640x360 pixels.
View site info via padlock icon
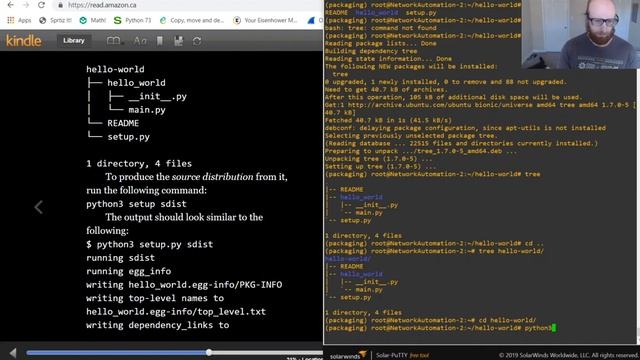tap(61, 5)
